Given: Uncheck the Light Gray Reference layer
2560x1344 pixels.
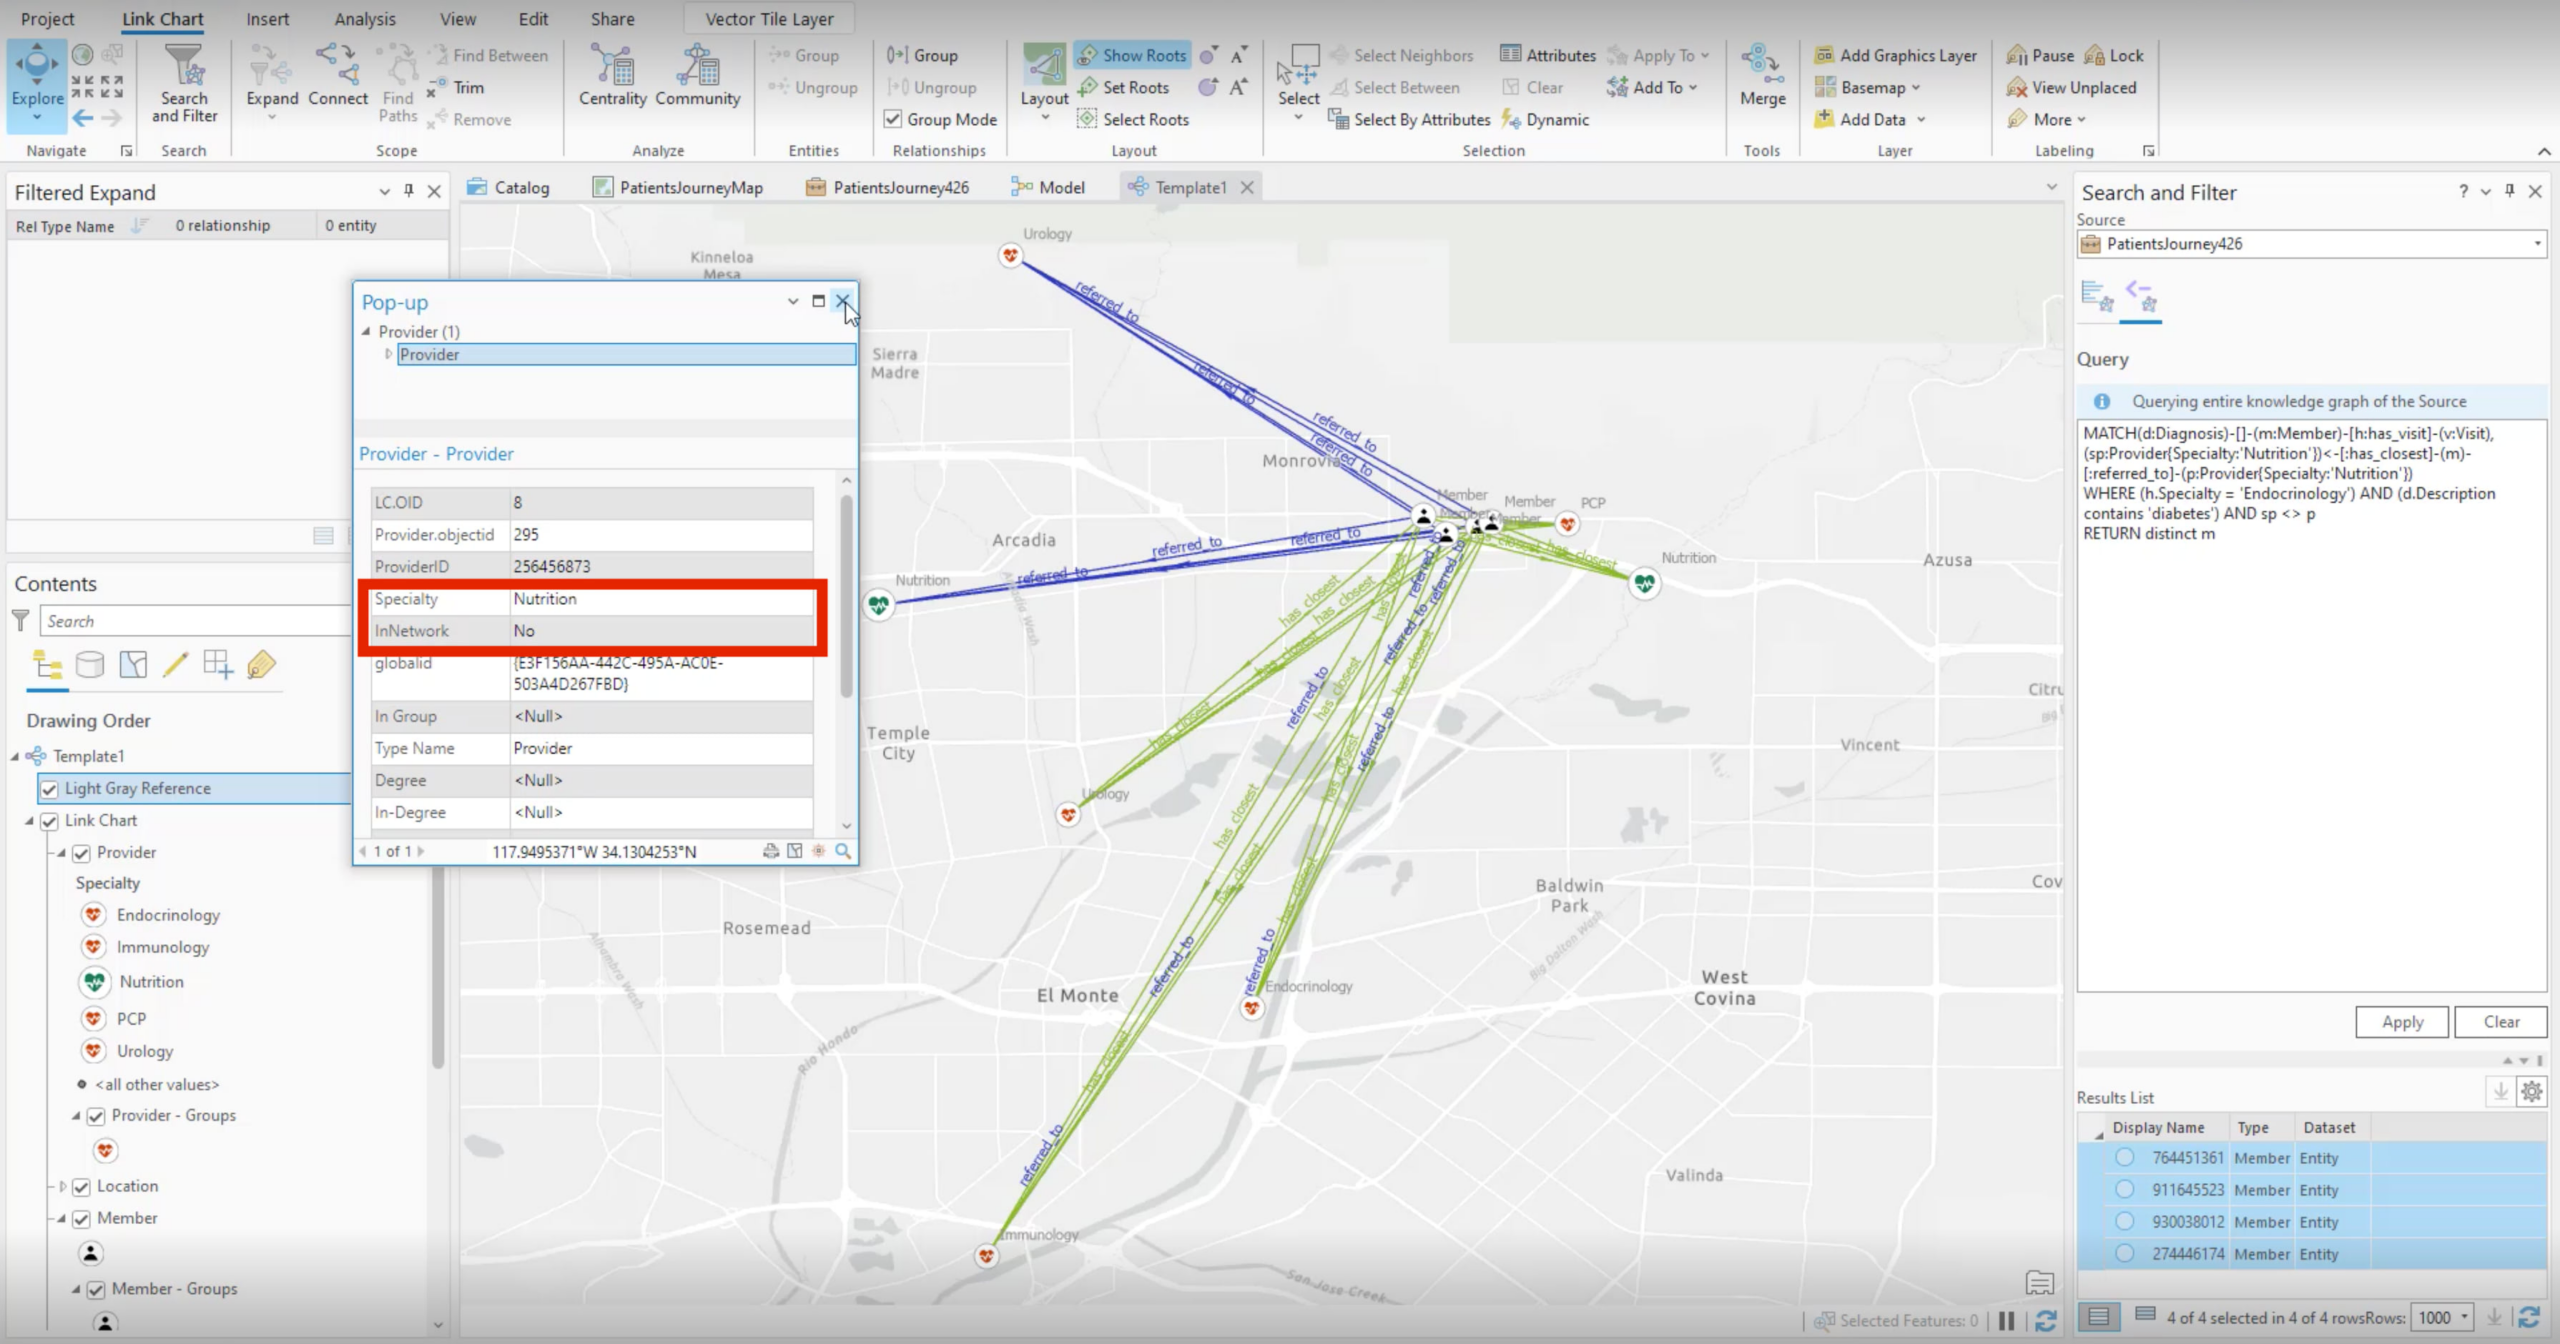Looking at the screenshot, I should click(51, 788).
